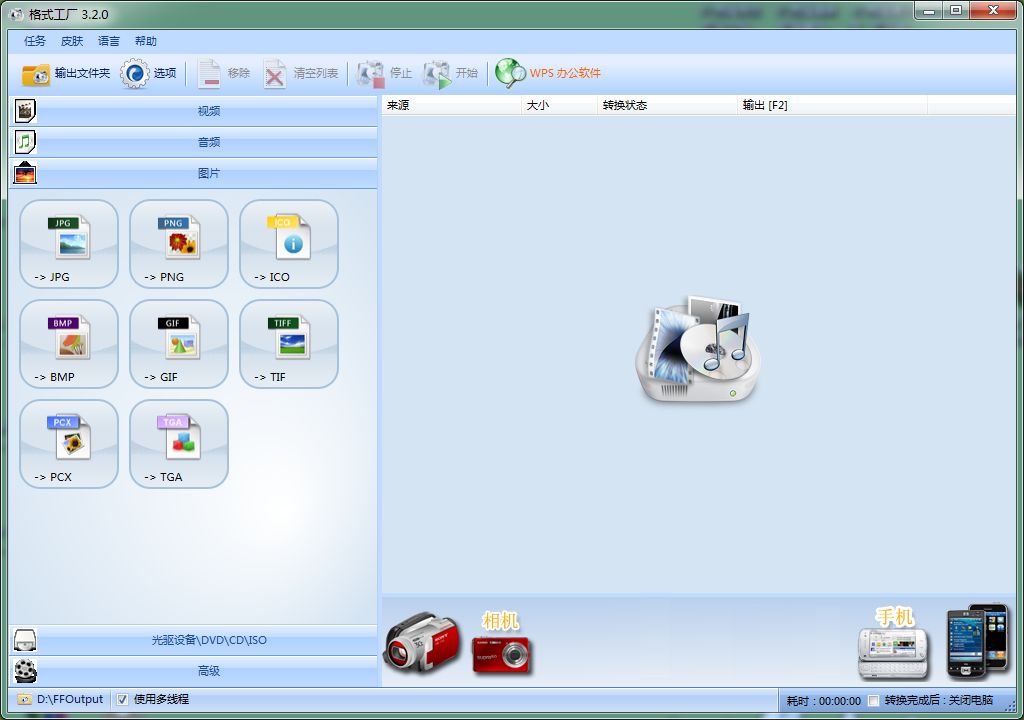
Task: Open the 语言 menu
Action: click(108, 41)
